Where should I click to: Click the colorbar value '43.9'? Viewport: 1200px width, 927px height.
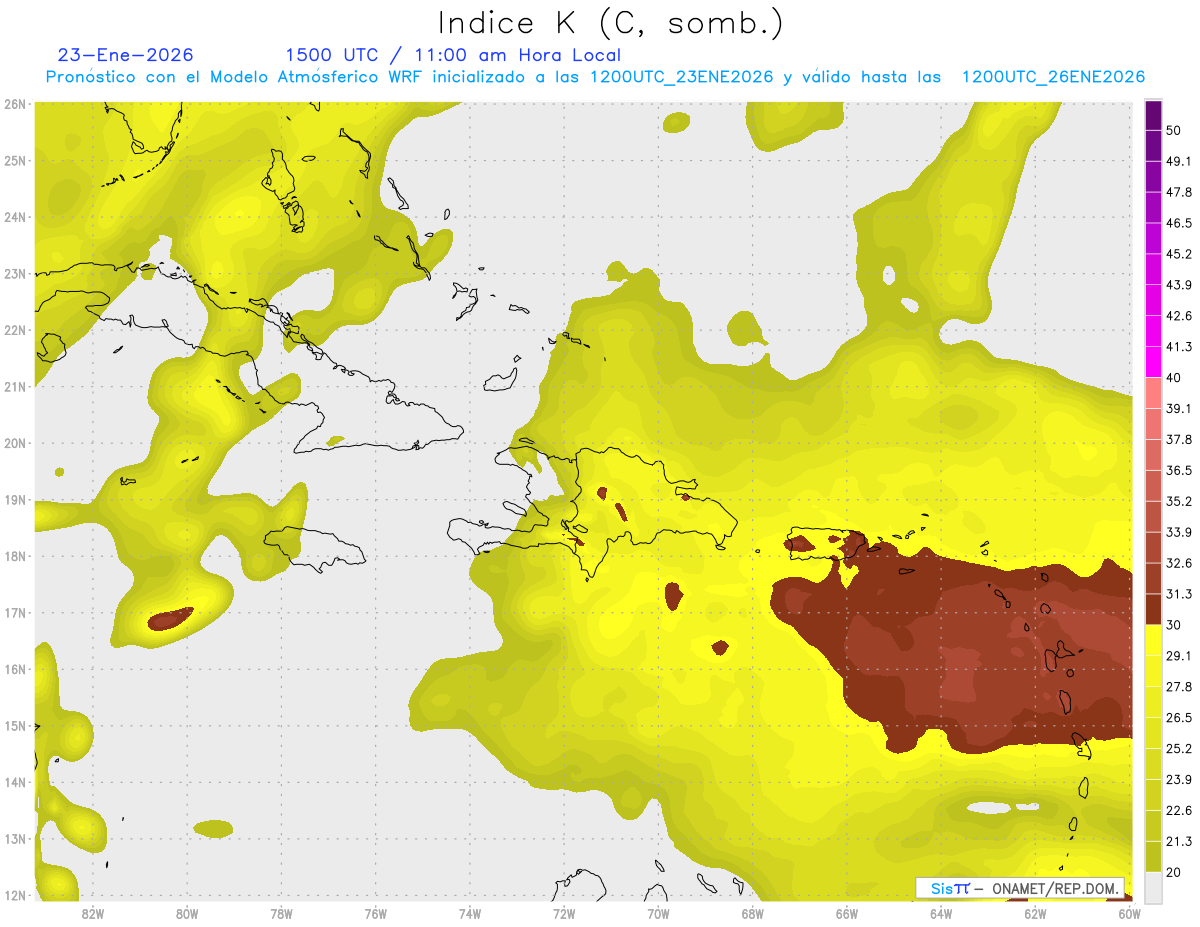coord(1178,285)
